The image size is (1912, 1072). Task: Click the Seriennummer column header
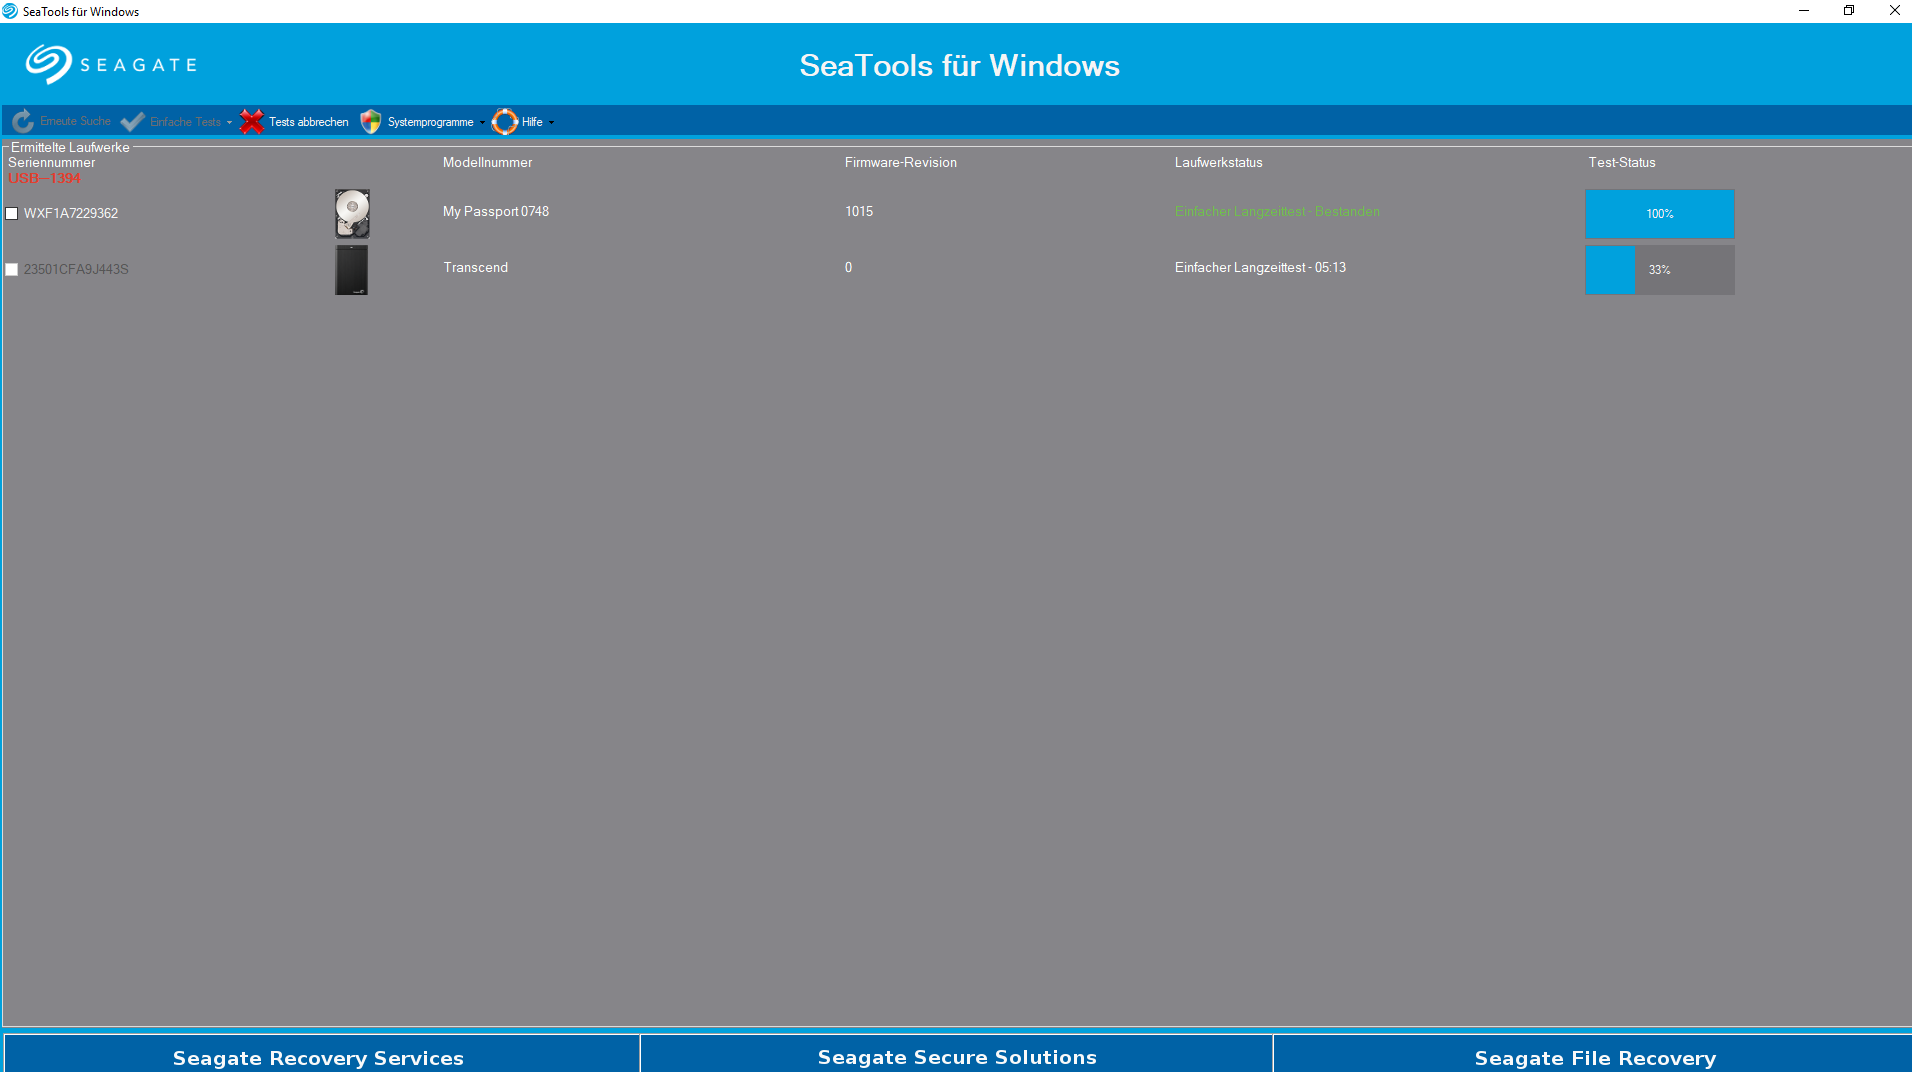point(52,163)
